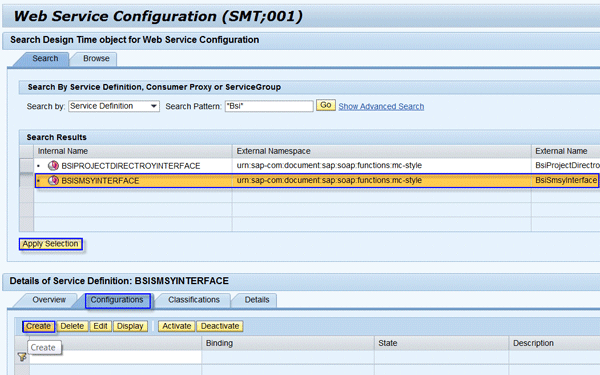Select the BSIPROJECTDIRECTROYINTERFACE row name
The image size is (600, 375).
pyautogui.click(x=131, y=166)
